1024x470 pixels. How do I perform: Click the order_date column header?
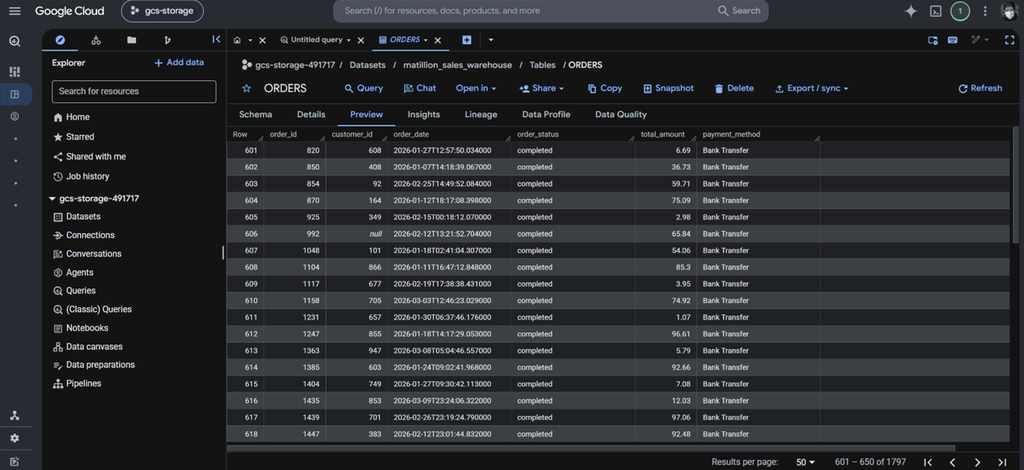pos(411,134)
